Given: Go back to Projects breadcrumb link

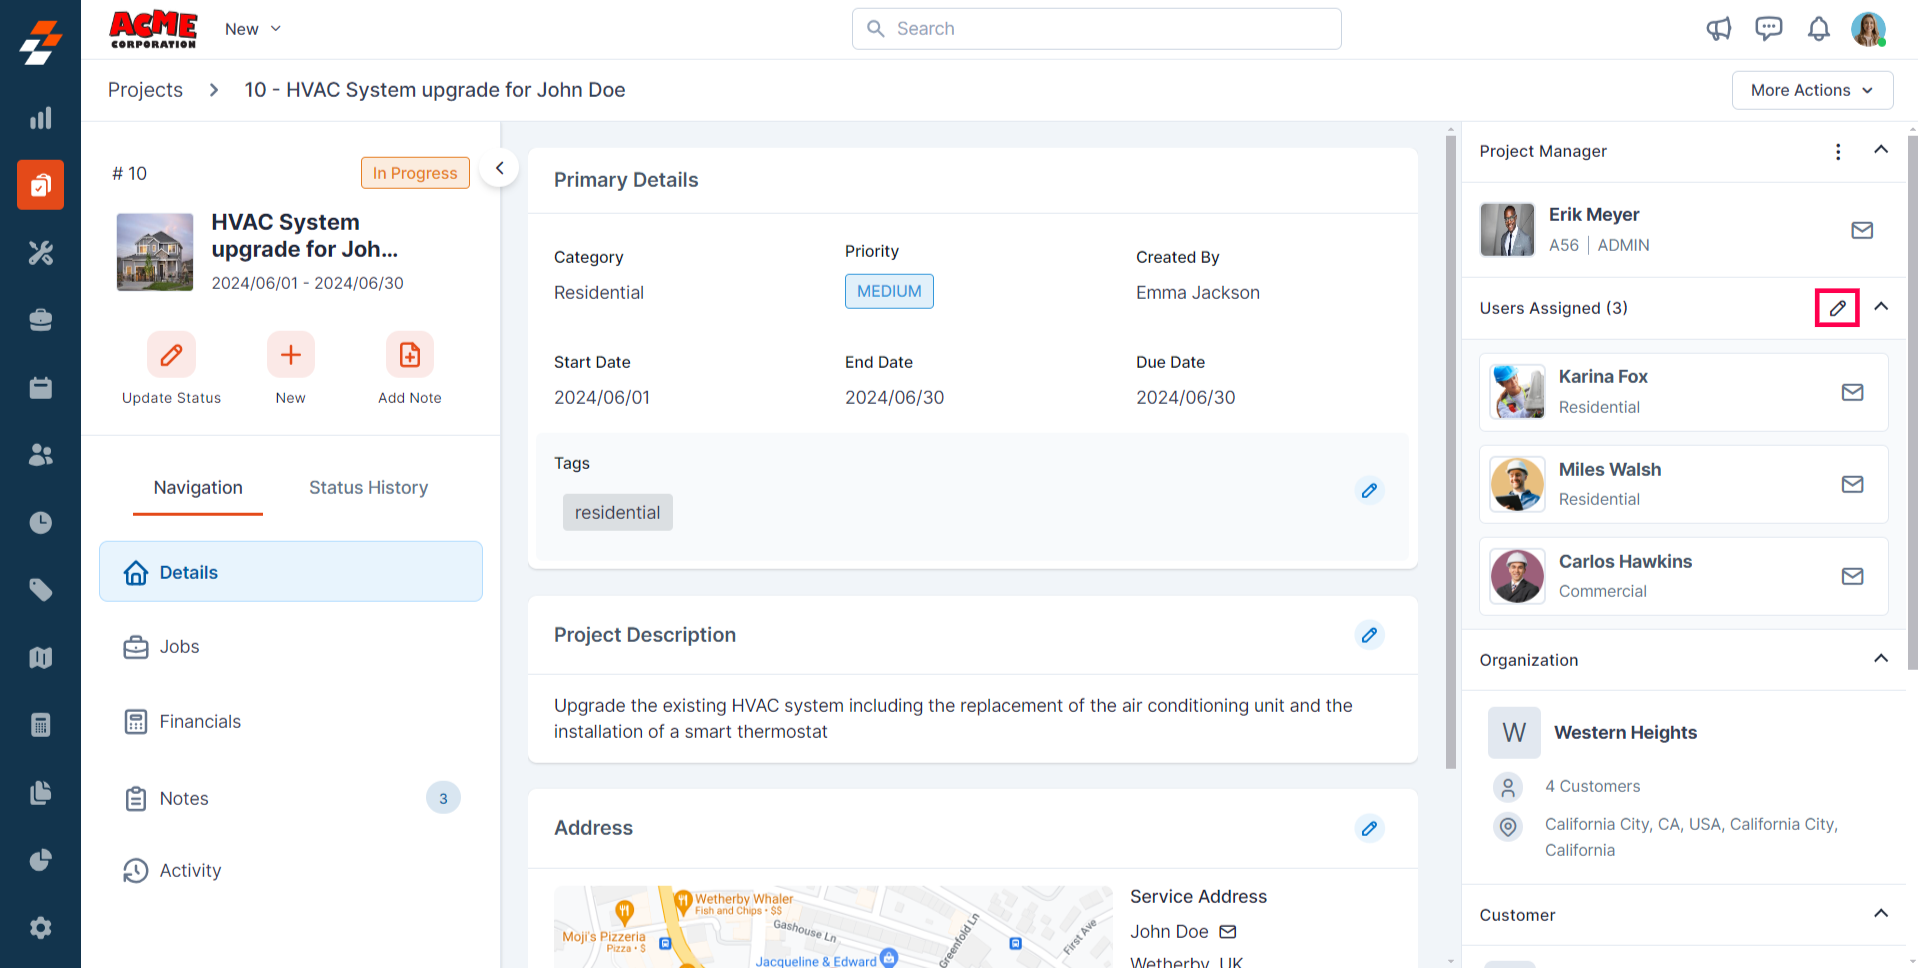Looking at the screenshot, I should [x=145, y=90].
